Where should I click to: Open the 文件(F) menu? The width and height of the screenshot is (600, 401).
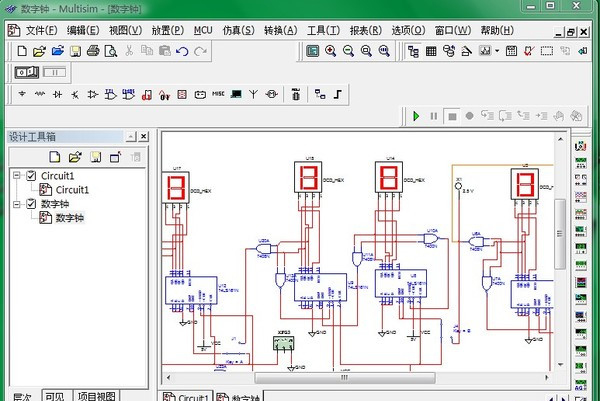coord(41,31)
